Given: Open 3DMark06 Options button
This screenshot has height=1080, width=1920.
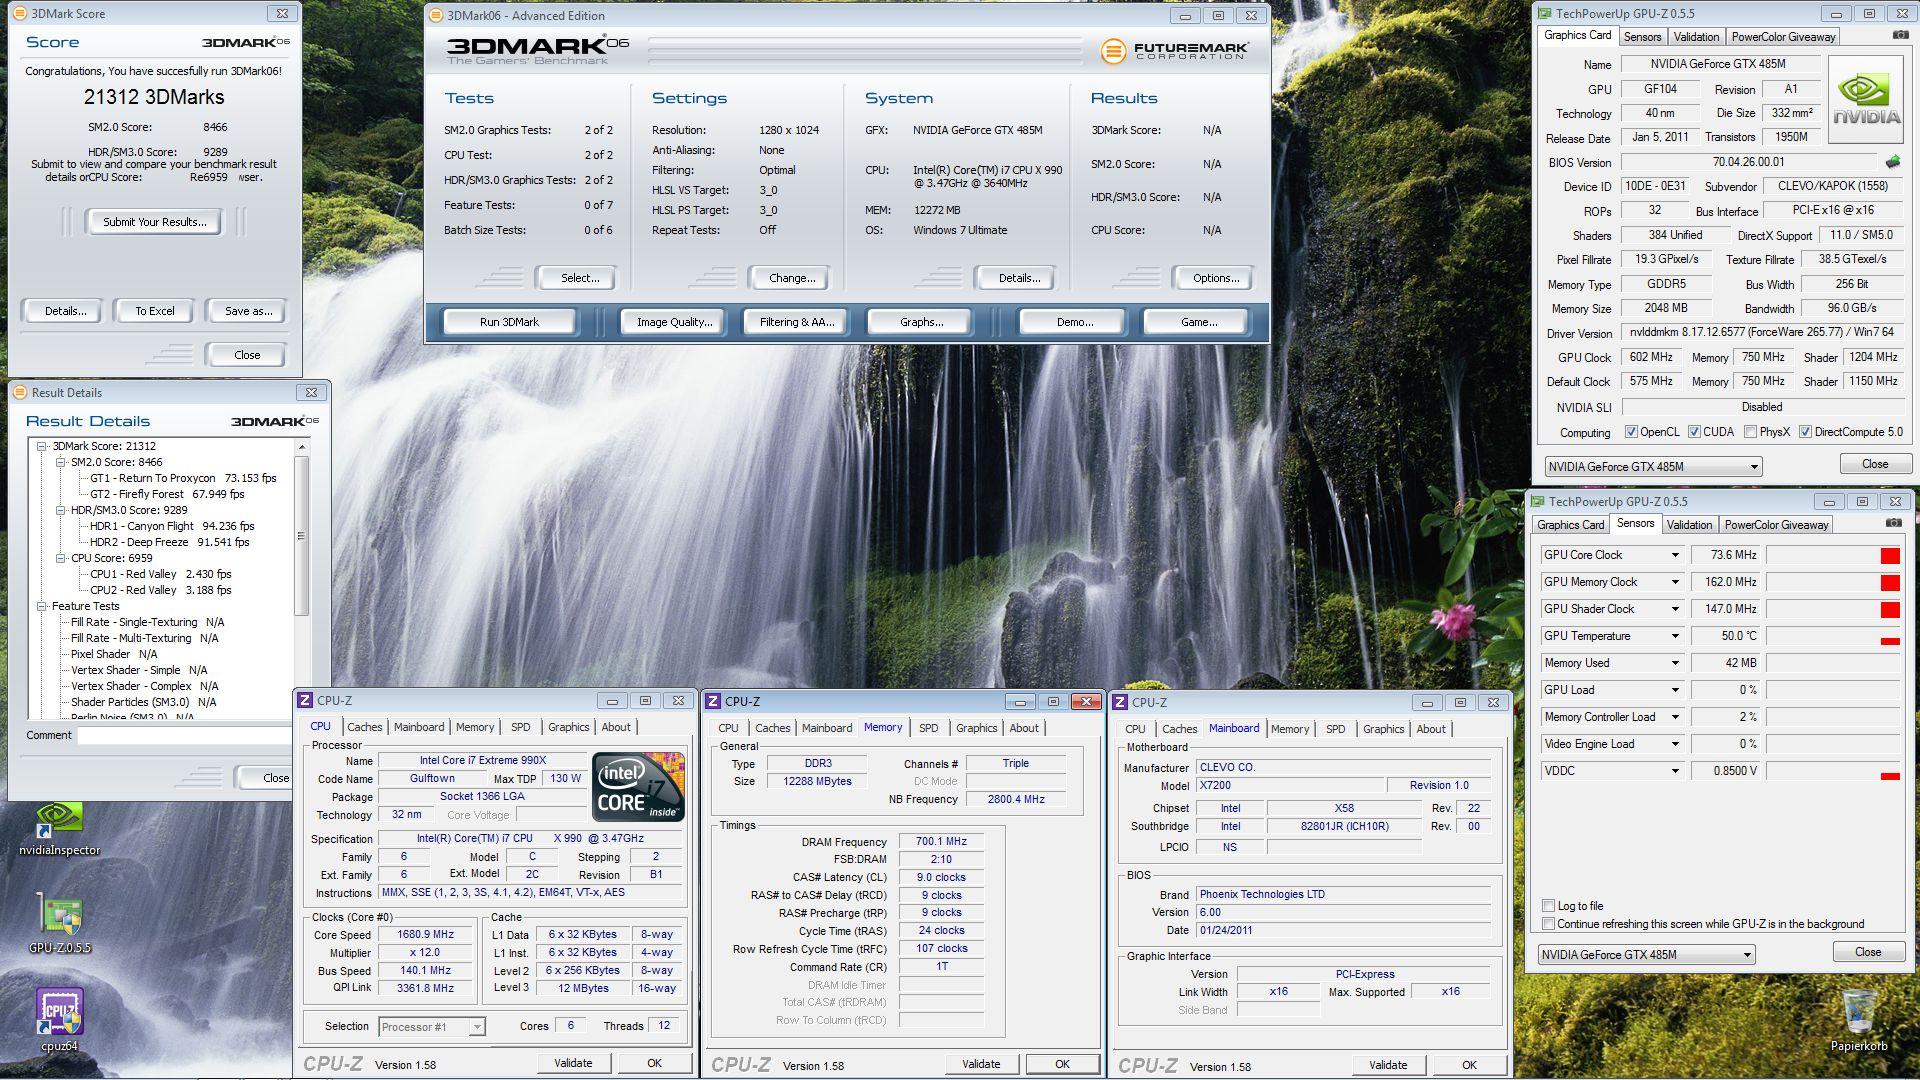Looking at the screenshot, I should 1215,278.
